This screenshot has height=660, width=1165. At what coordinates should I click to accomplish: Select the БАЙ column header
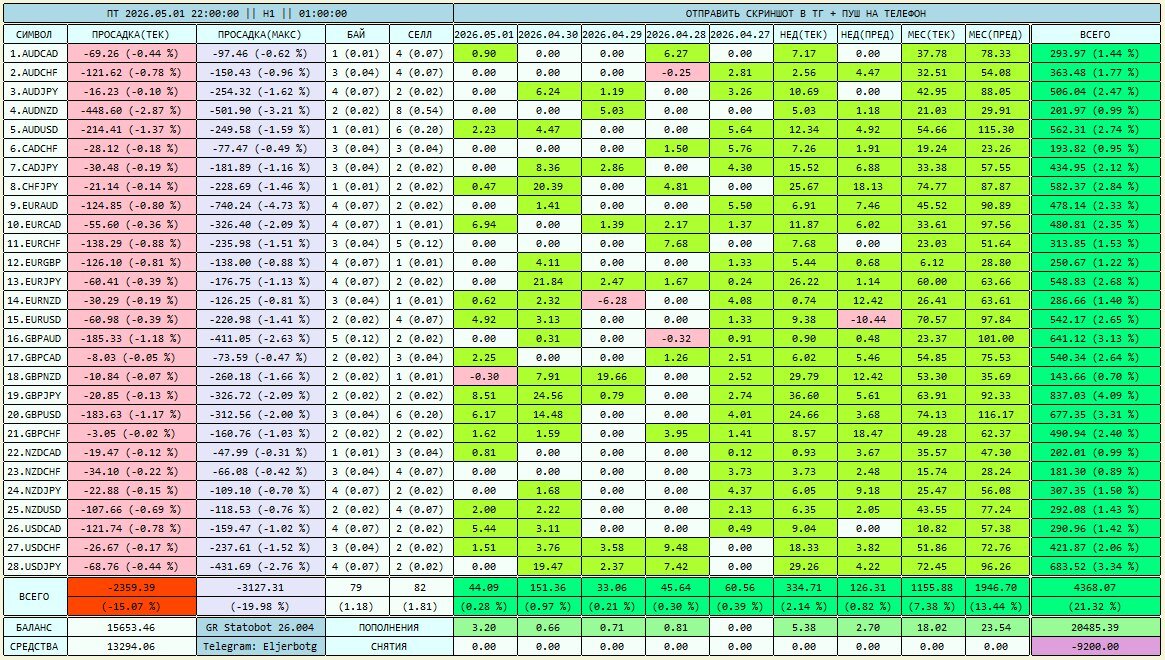pos(357,34)
